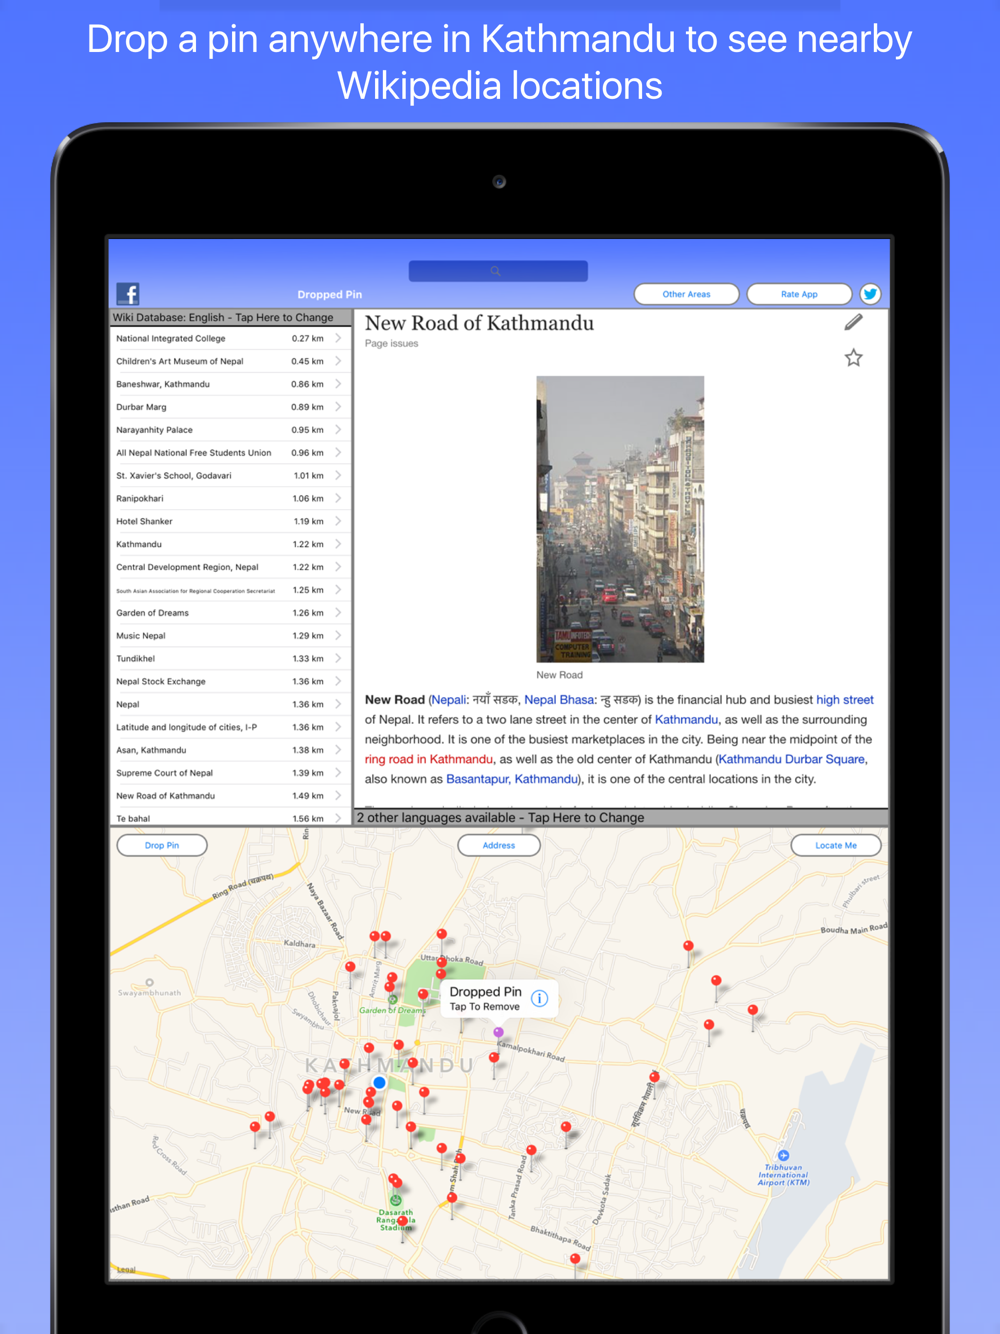
Task: Follow the Kathmandu link in article
Action: coord(686,720)
